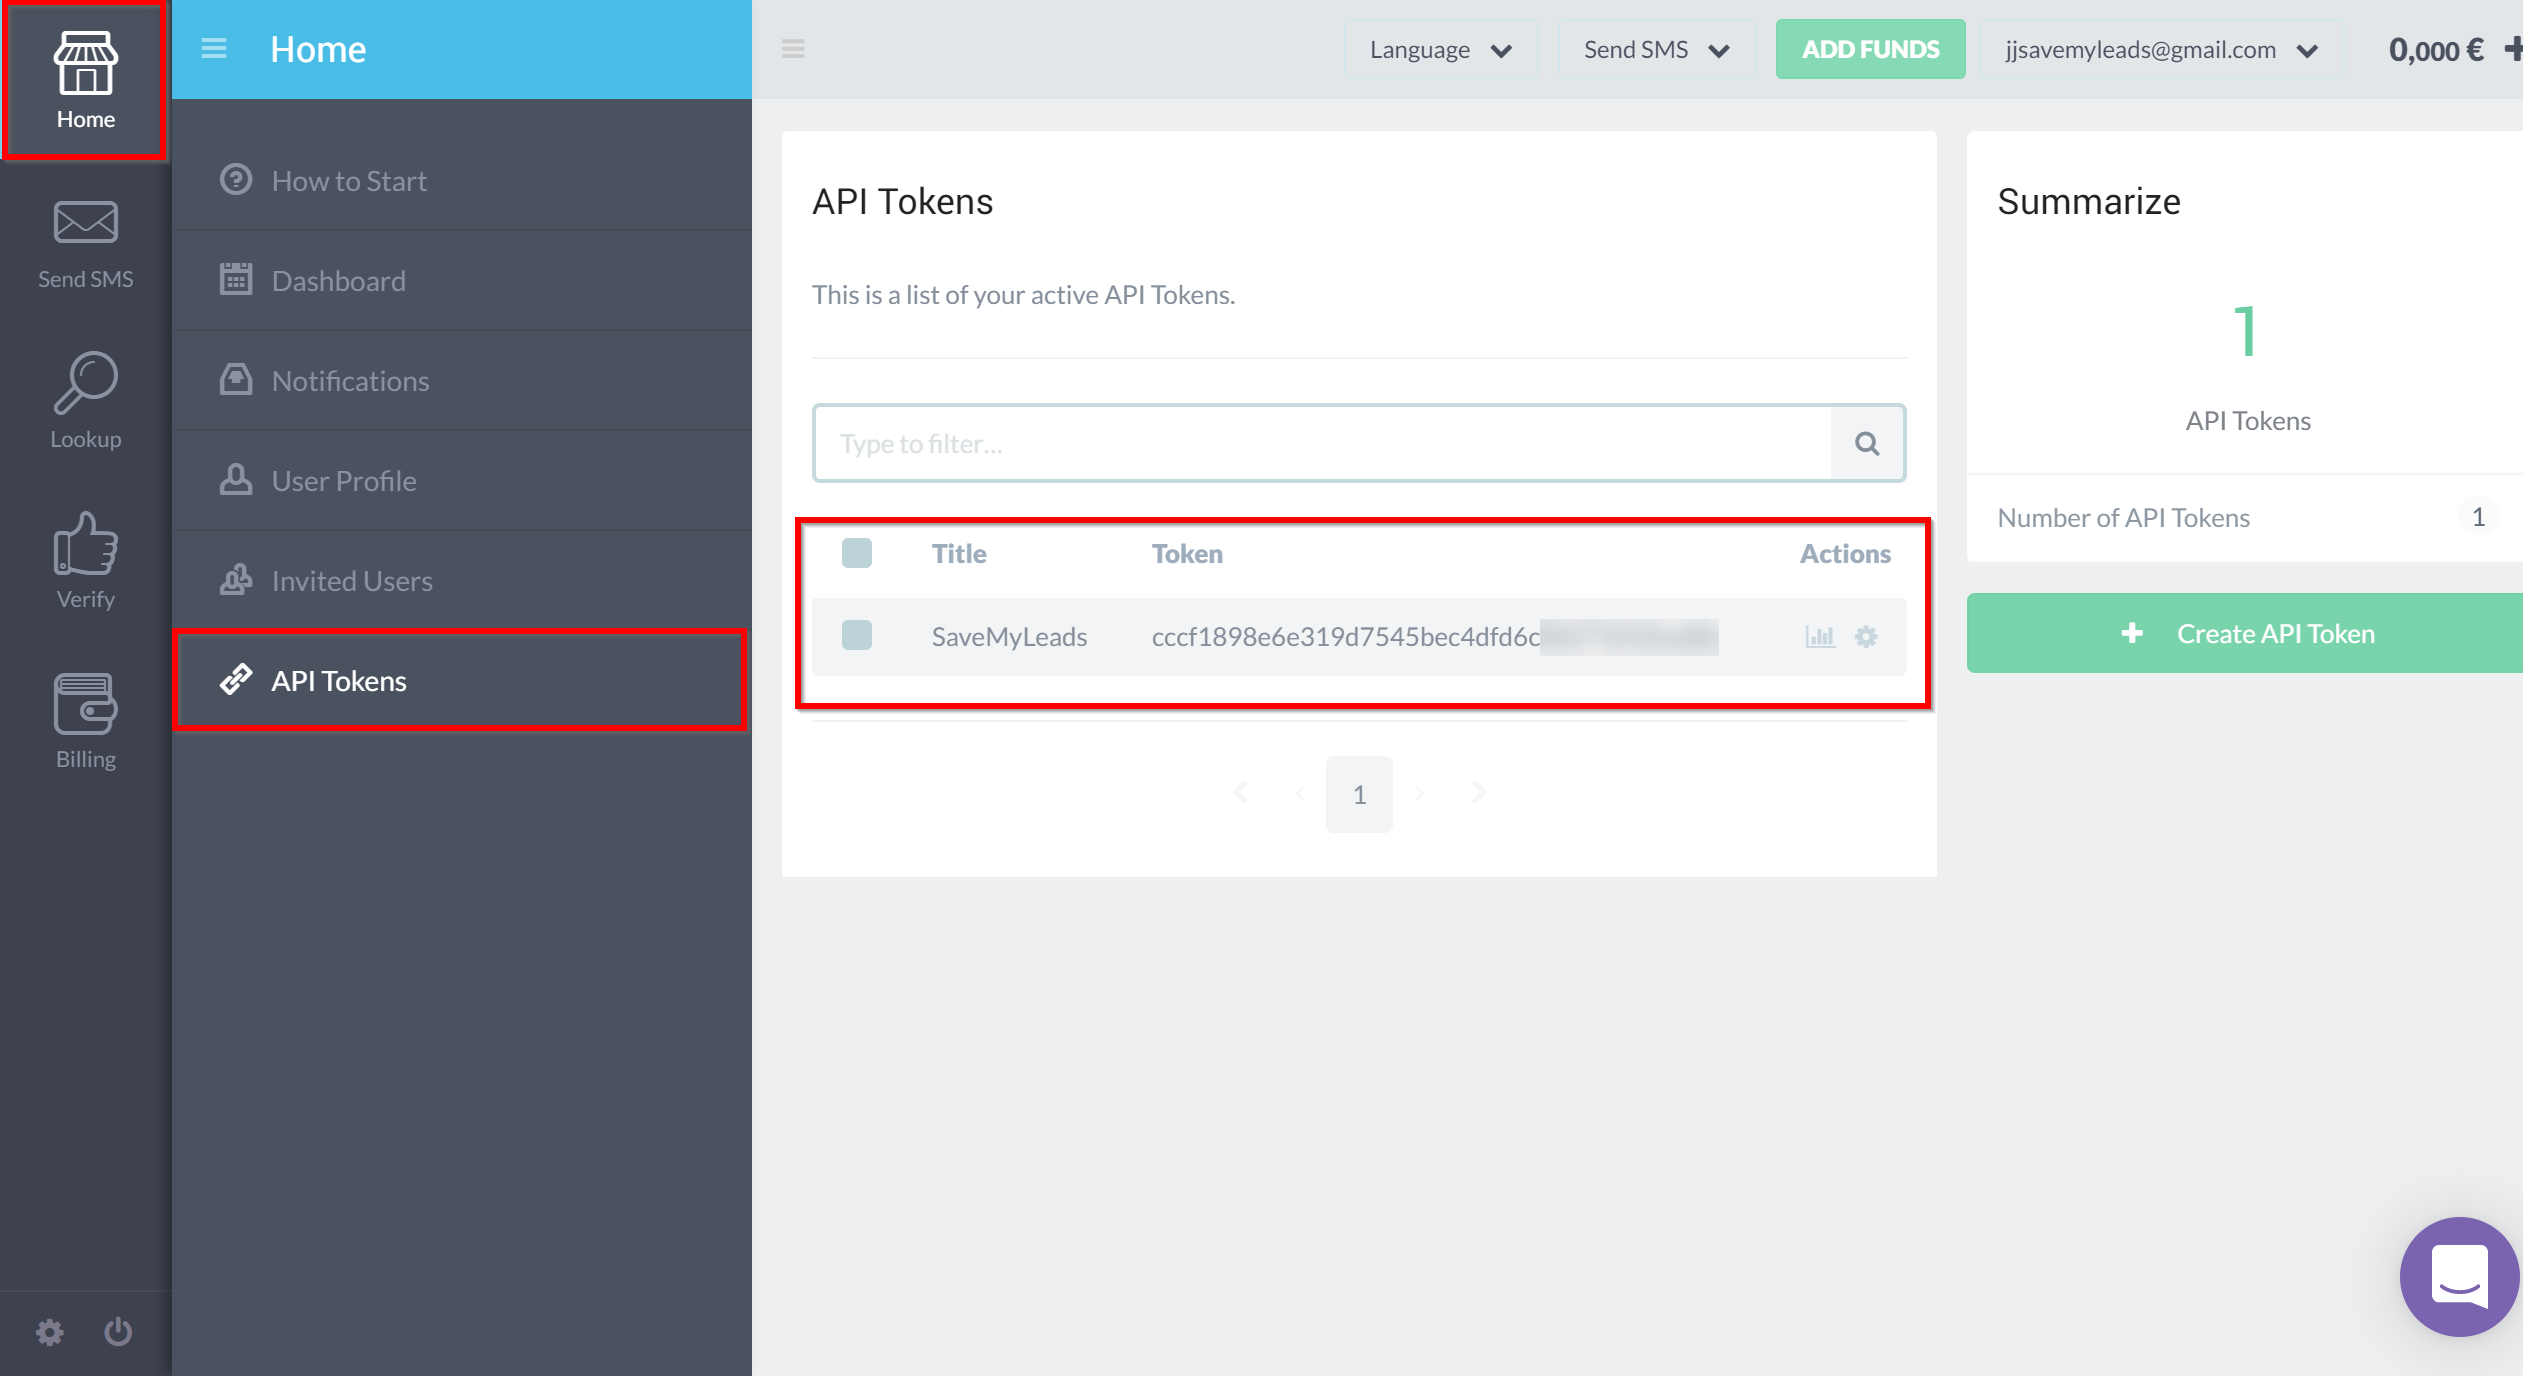Click the analytics bar chart icon for SaveMyLeads token
This screenshot has width=2523, height=1376.
(x=1820, y=637)
